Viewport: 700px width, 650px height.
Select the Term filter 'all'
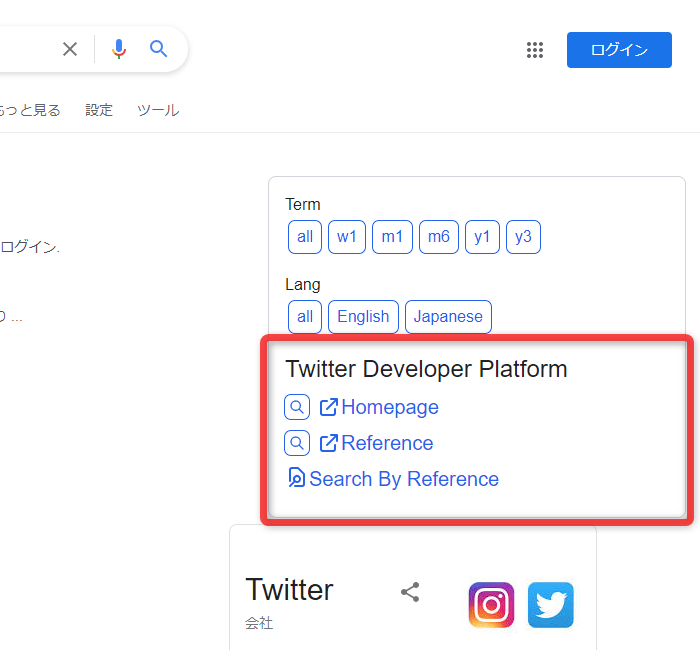[x=305, y=237]
